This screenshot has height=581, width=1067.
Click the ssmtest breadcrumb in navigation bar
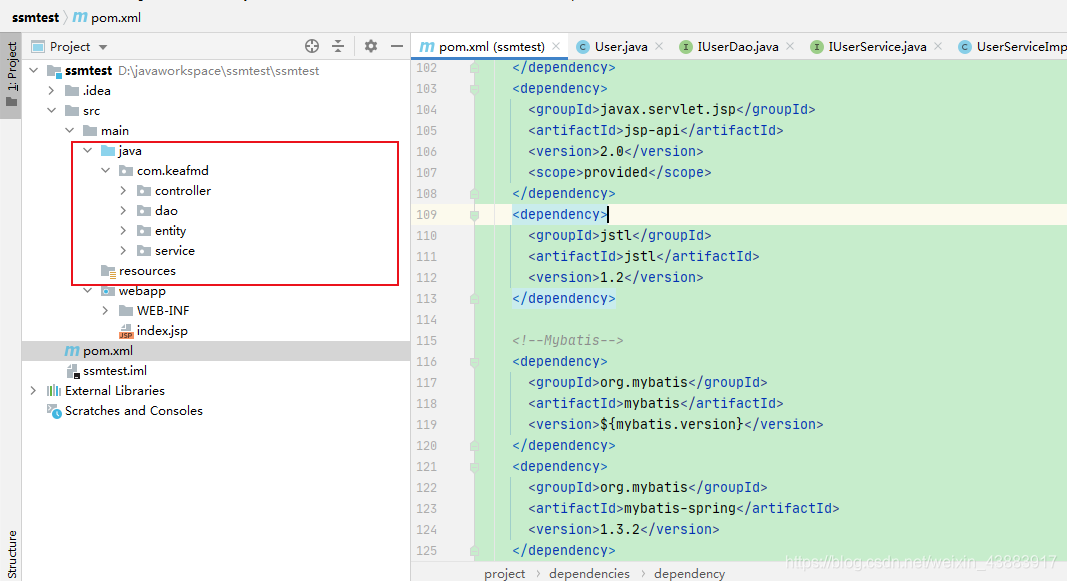[35, 18]
